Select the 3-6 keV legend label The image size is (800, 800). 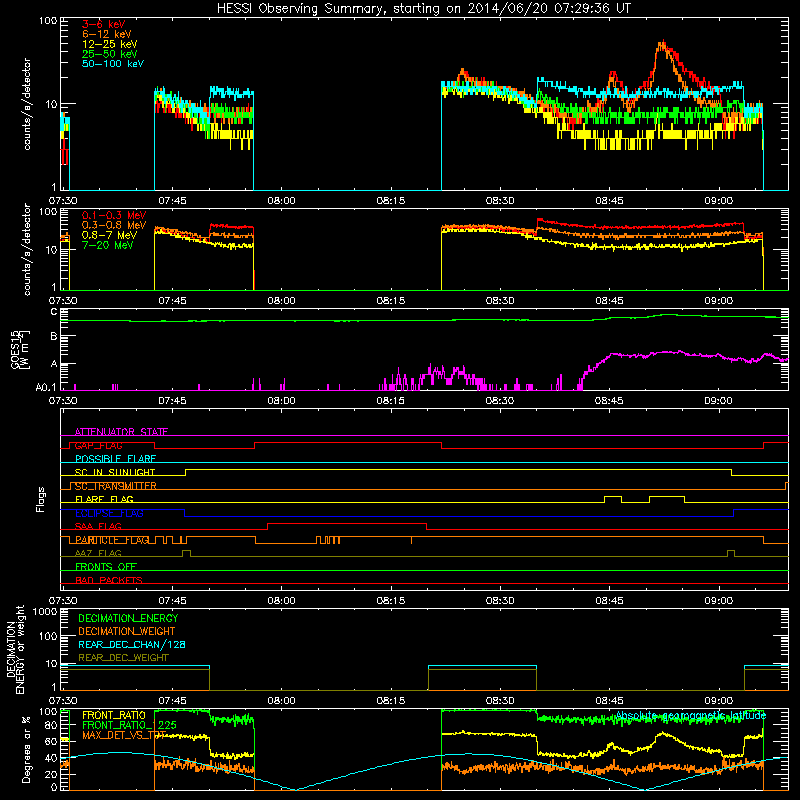point(103,24)
